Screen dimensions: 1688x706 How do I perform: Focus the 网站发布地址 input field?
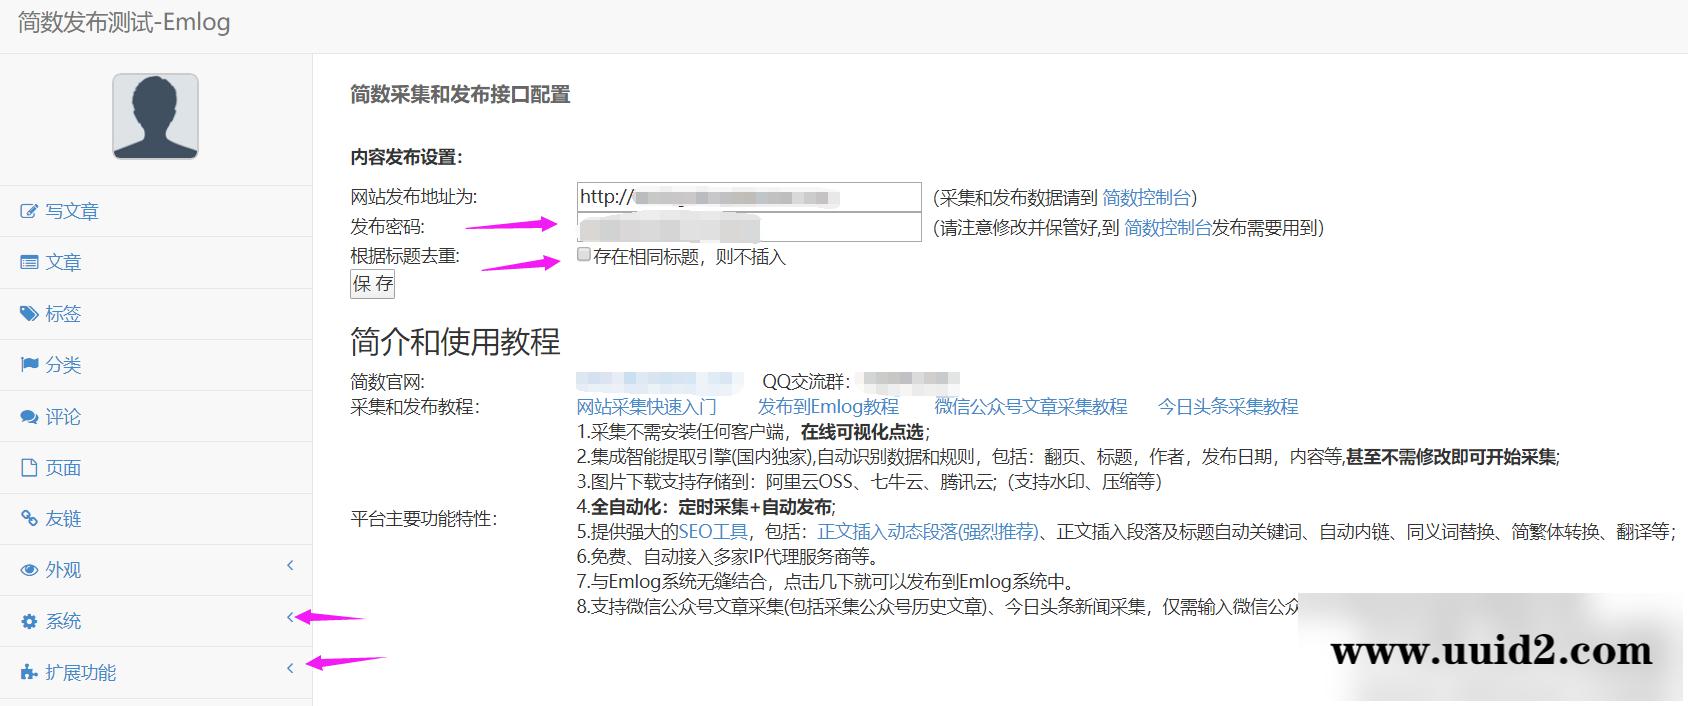[x=749, y=197]
